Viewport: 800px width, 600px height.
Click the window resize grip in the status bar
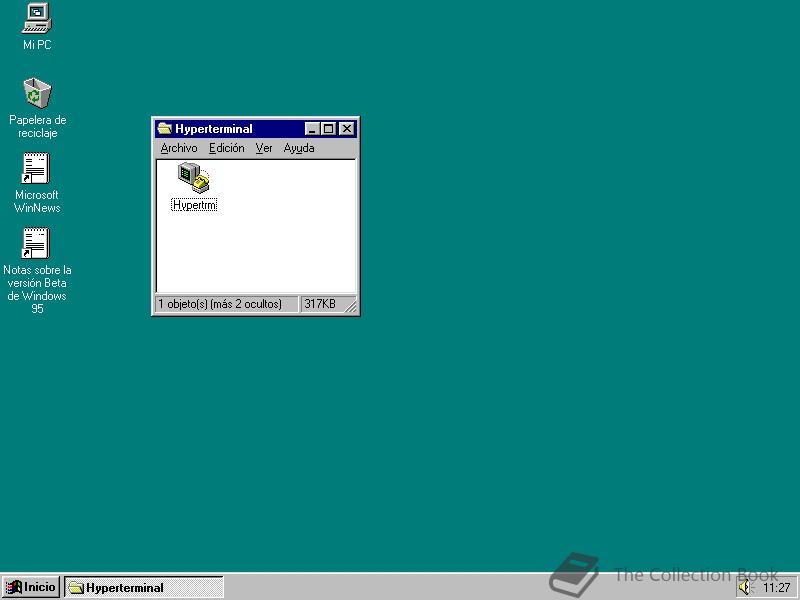click(351, 306)
